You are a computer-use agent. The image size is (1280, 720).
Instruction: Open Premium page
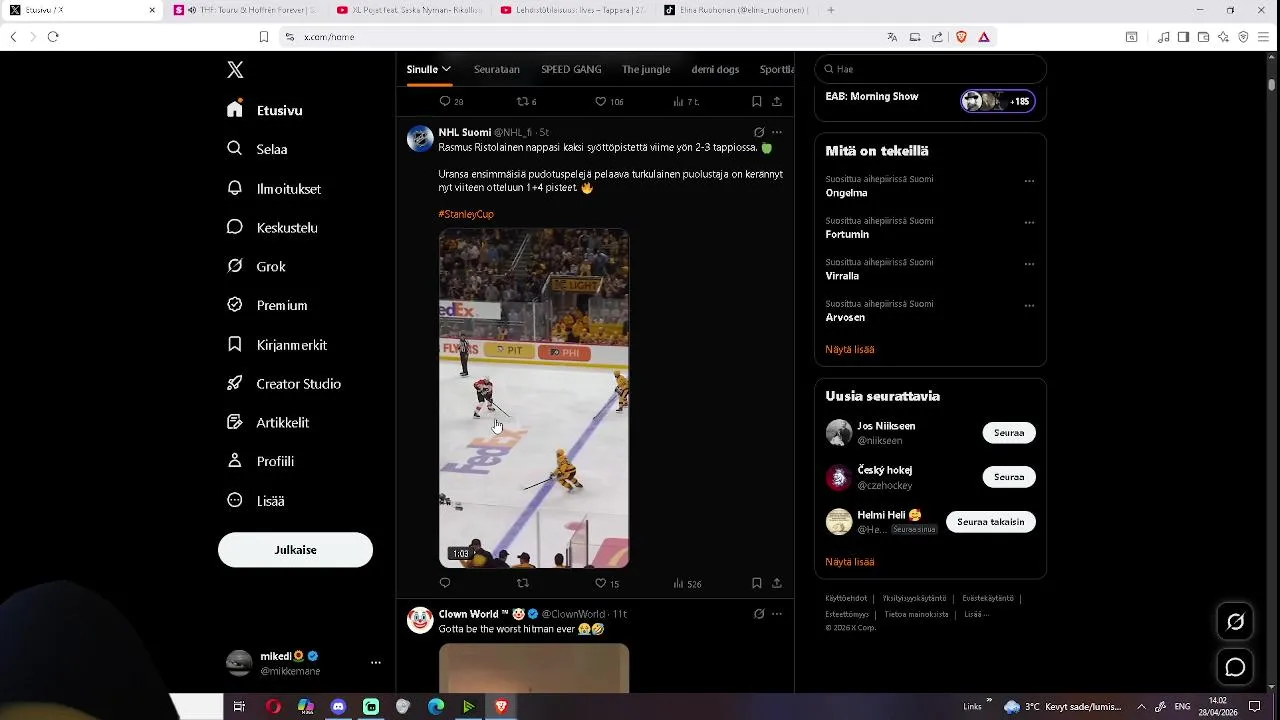click(x=267, y=305)
